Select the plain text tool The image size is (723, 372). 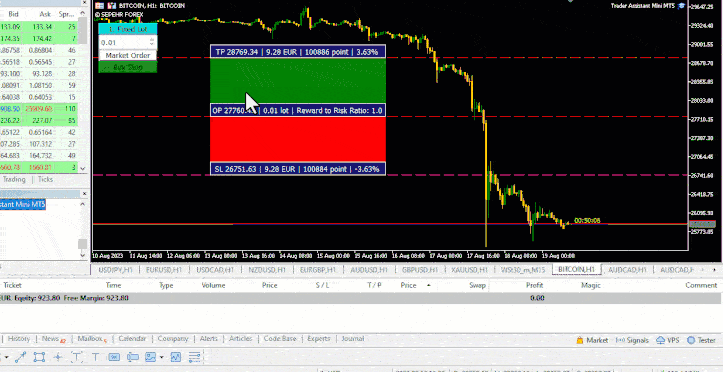pos(95,357)
